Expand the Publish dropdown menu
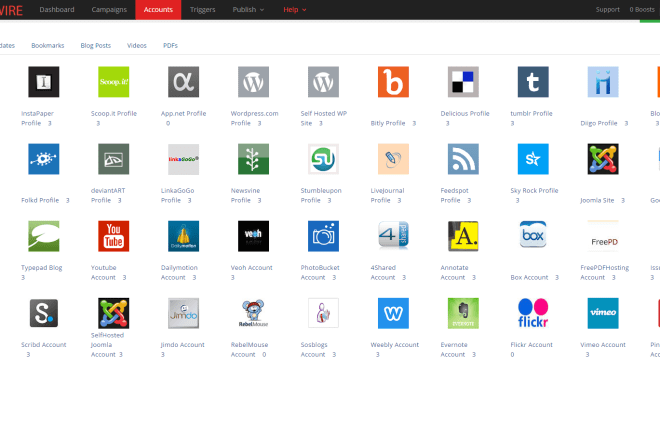 click(x=248, y=9)
